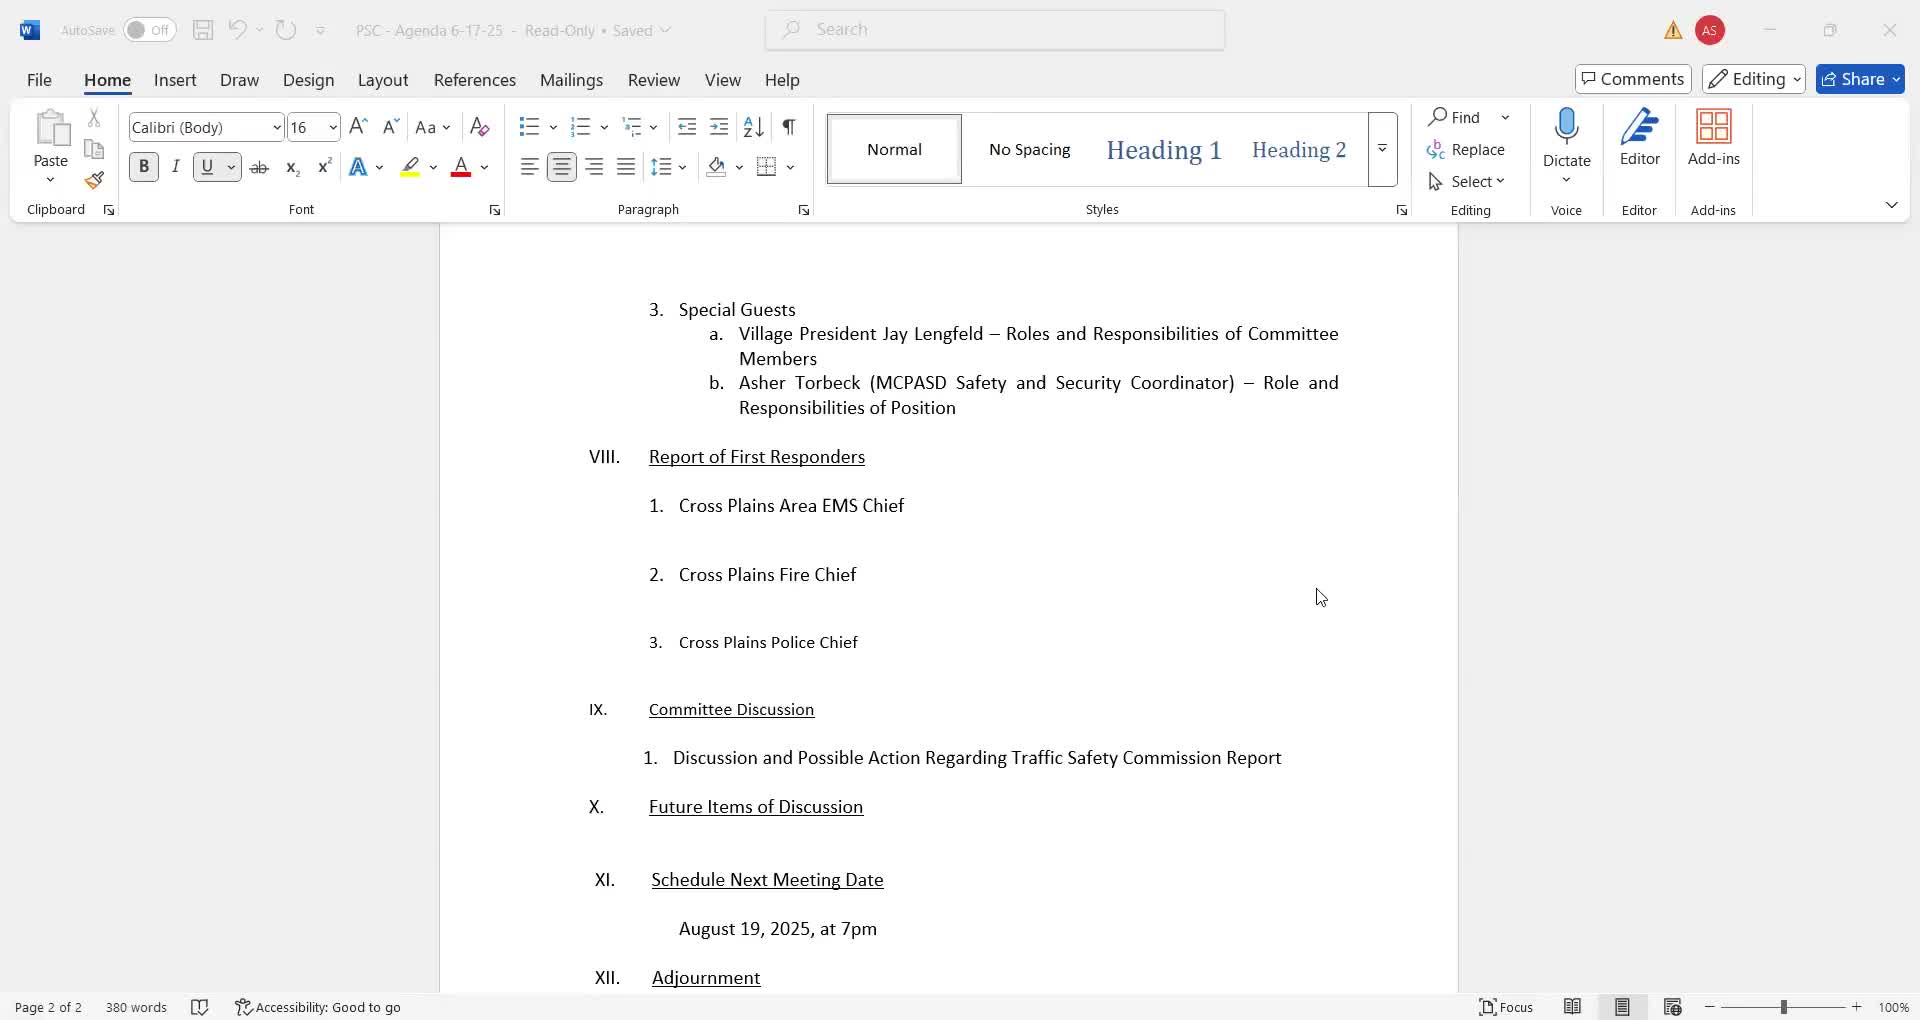
Task: Apply the Heading 1 style
Action: tap(1163, 150)
